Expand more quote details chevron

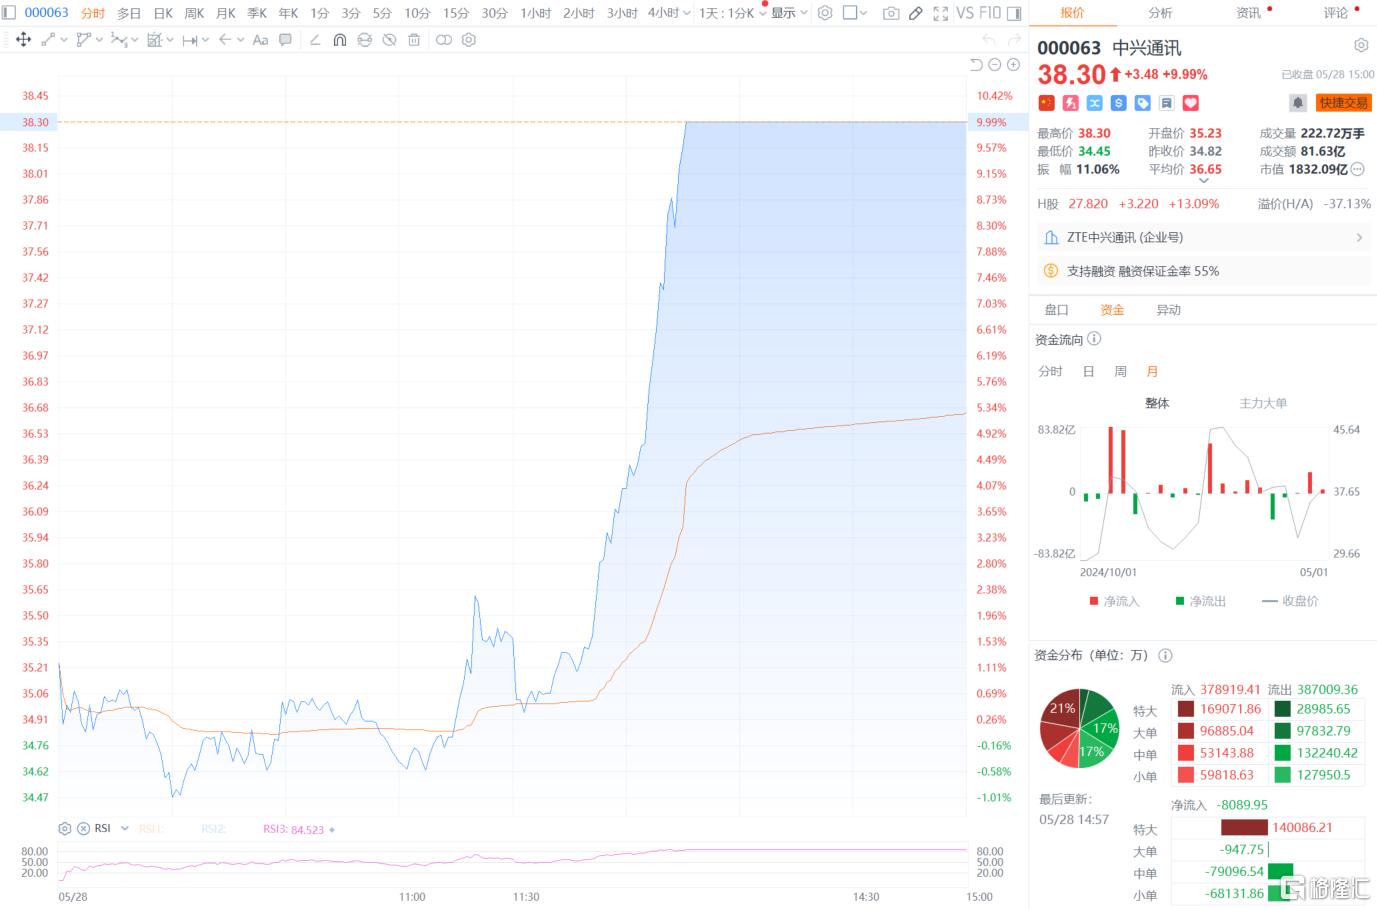(x=1204, y=181)
